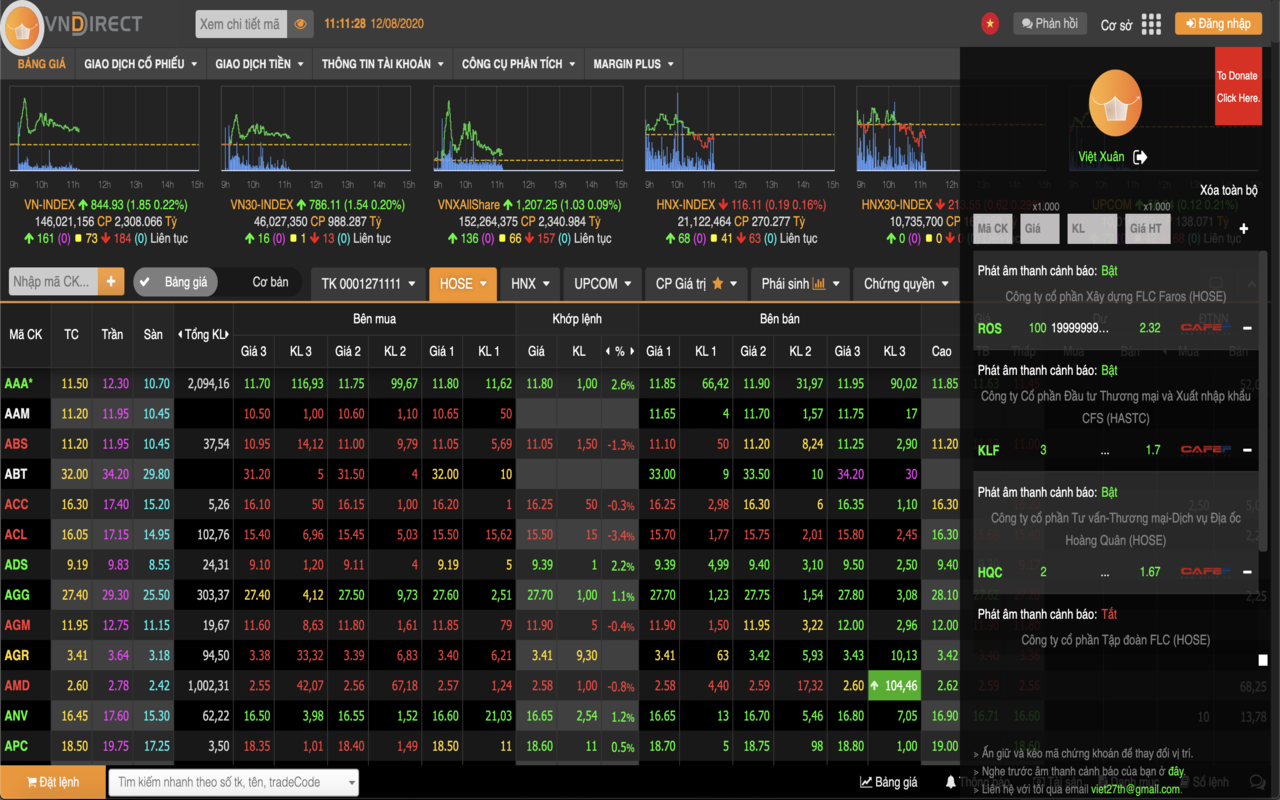
Task: Open the GIAO DỊCH CỔ PHIẾU menu
Action: (140, 64)
